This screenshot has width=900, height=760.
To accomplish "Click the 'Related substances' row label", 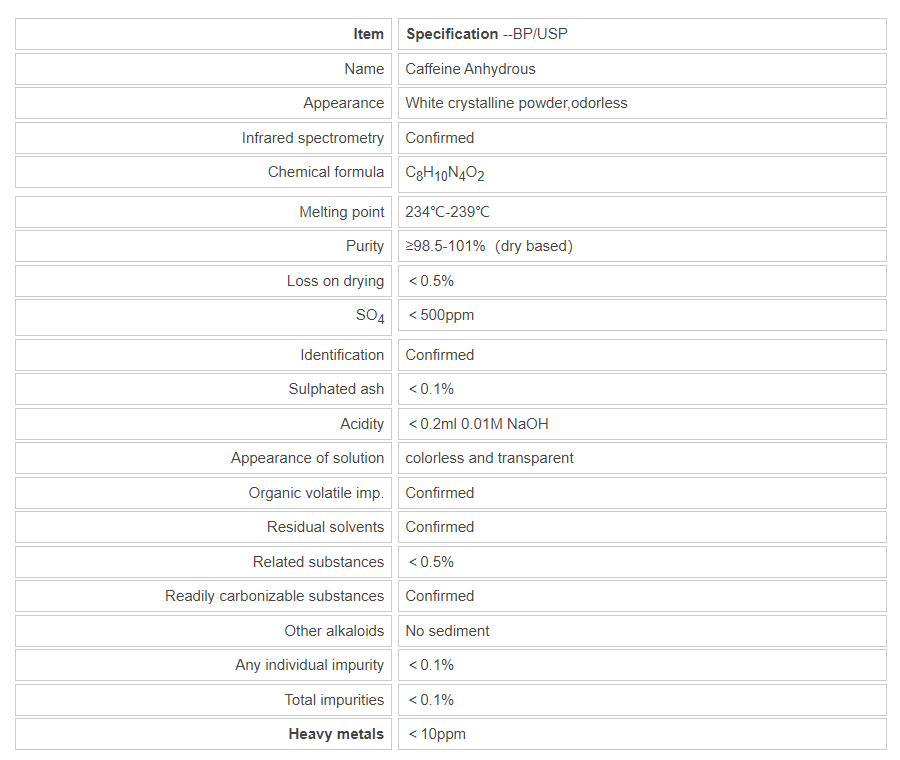I will tap(318, 562).
